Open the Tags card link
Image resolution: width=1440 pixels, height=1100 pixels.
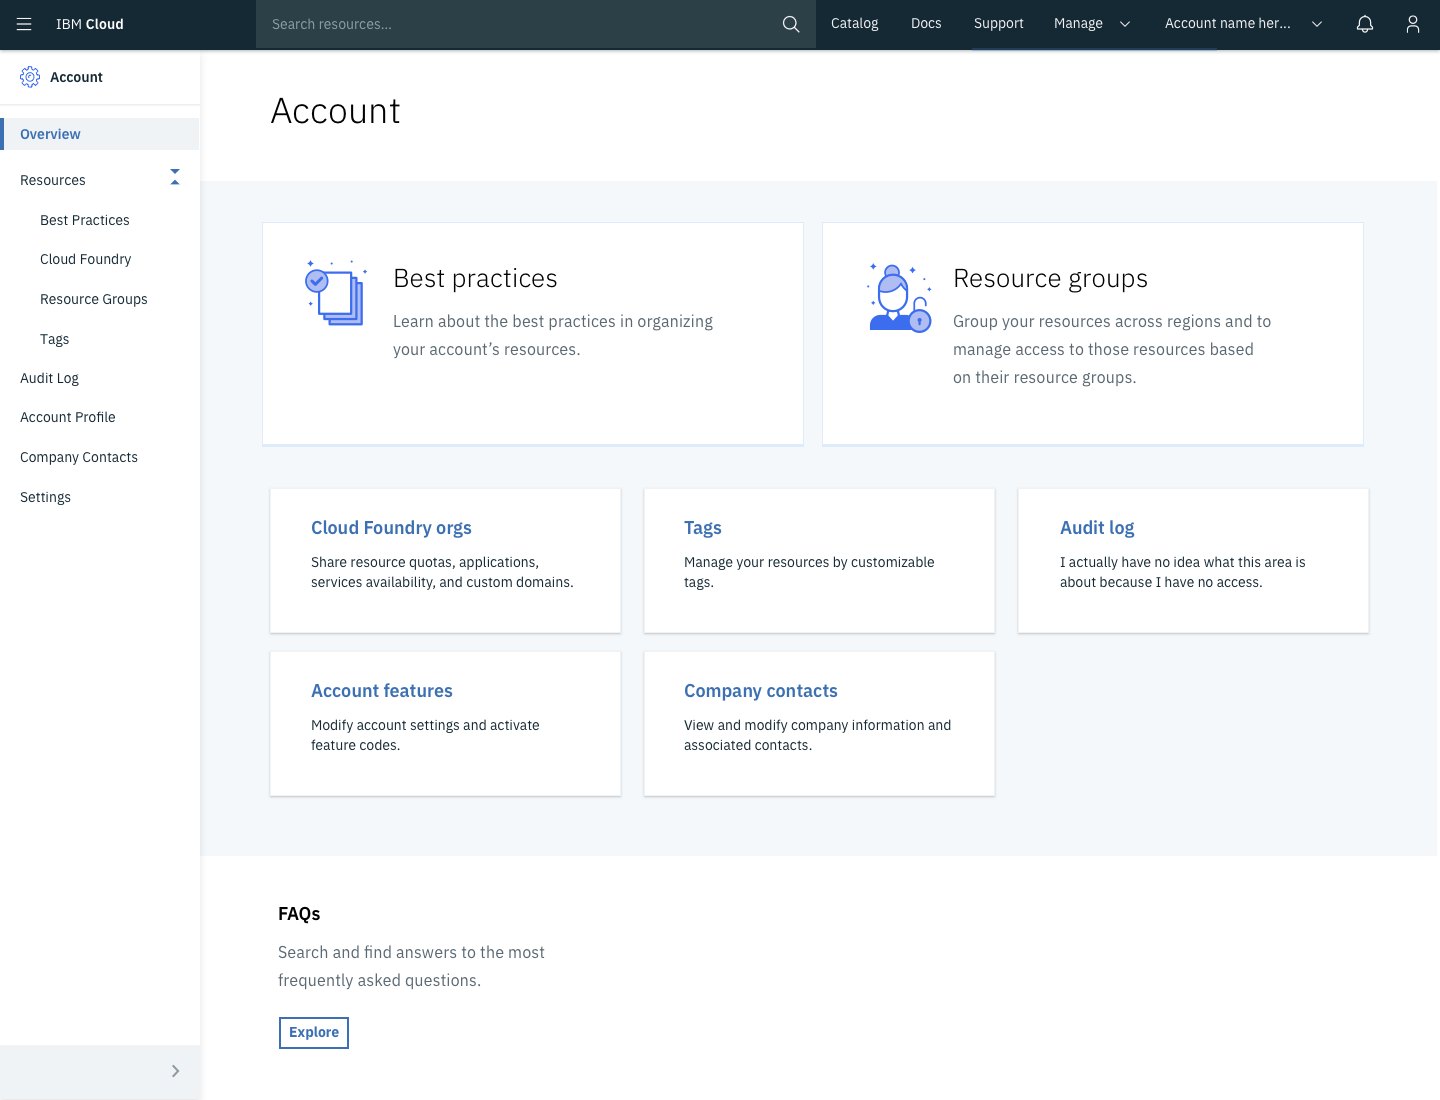click(703, 528)
